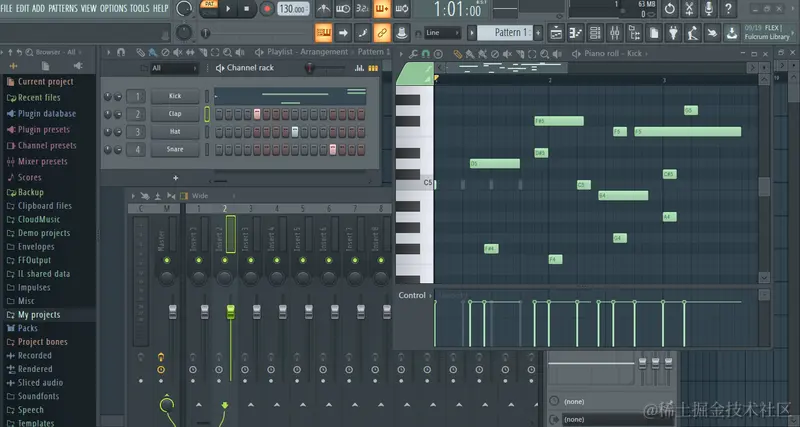800x427 pixels.
Task: Open the Piano roll view toolbar icon
Action: pos(576,33)
